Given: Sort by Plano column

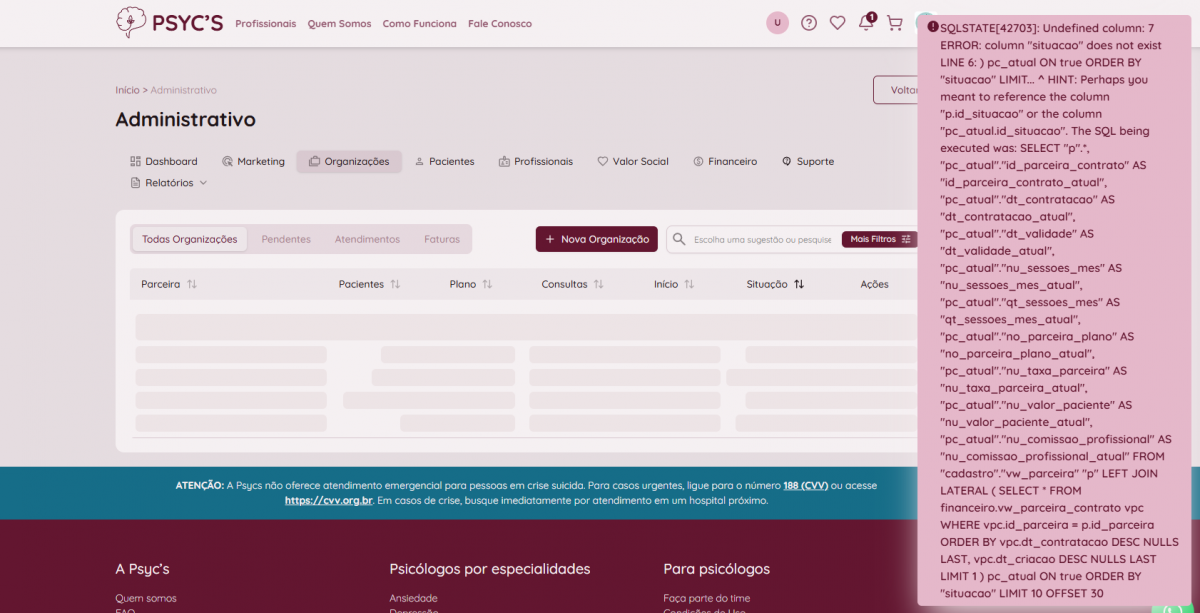Looking at the screenshot, I should coord(471,284).
